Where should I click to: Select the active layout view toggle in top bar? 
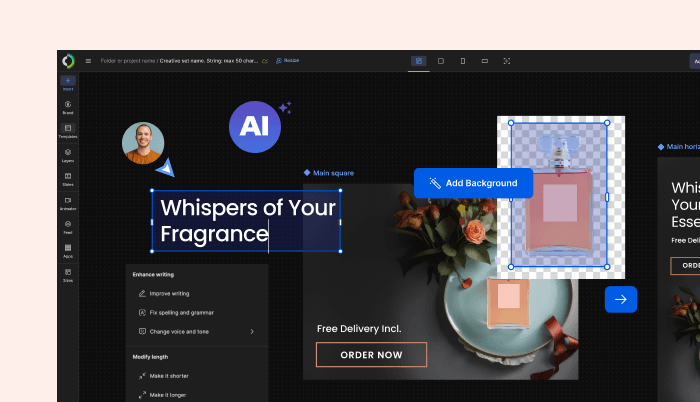pyautogui.click(x=419, y=61)
